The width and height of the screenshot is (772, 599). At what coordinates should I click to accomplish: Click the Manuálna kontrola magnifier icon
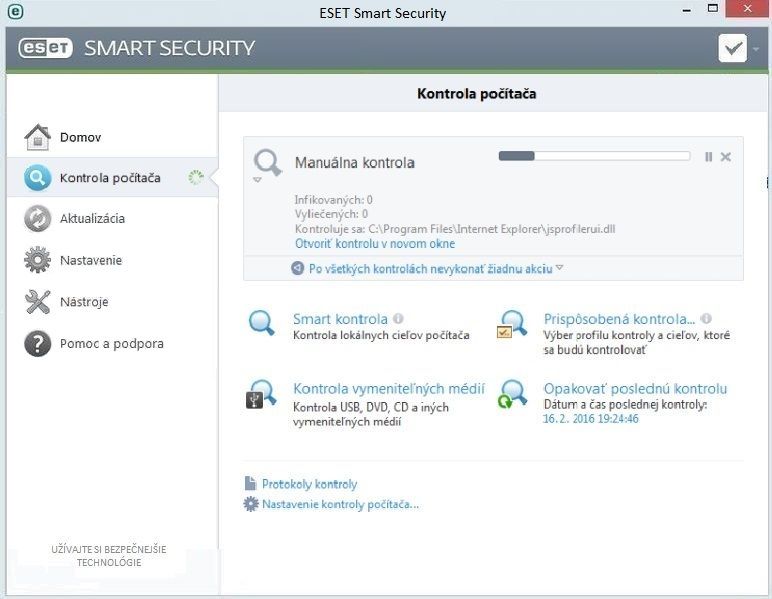pyautogui.click(x=267, y=163)
